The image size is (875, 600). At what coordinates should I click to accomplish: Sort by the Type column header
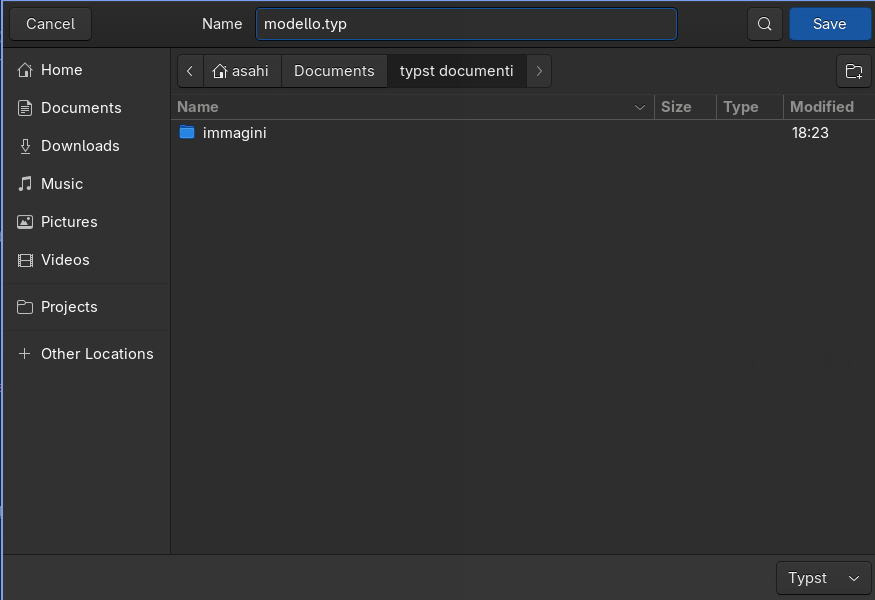pyautogui.click(x=750, y=107)
